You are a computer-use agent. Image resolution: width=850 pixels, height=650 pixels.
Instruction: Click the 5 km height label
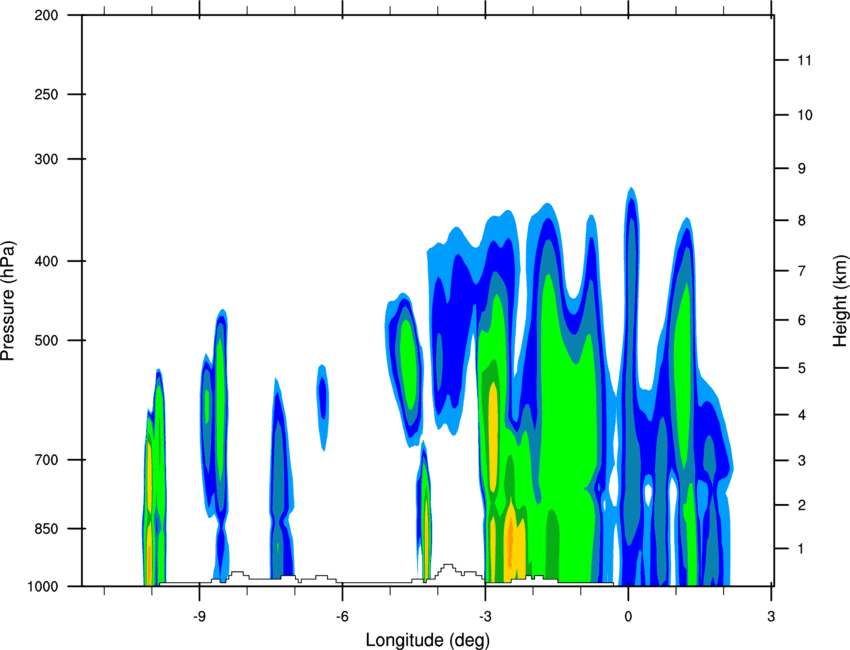[801, 368]
